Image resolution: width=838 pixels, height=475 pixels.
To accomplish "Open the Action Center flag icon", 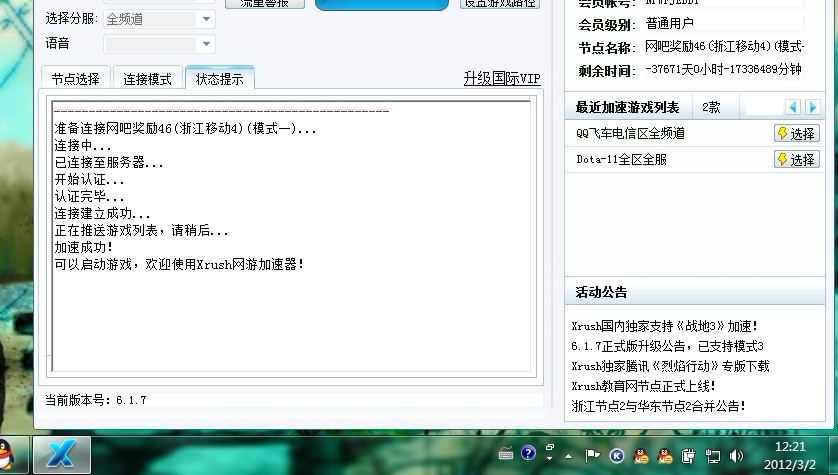I will pos(592,455).
